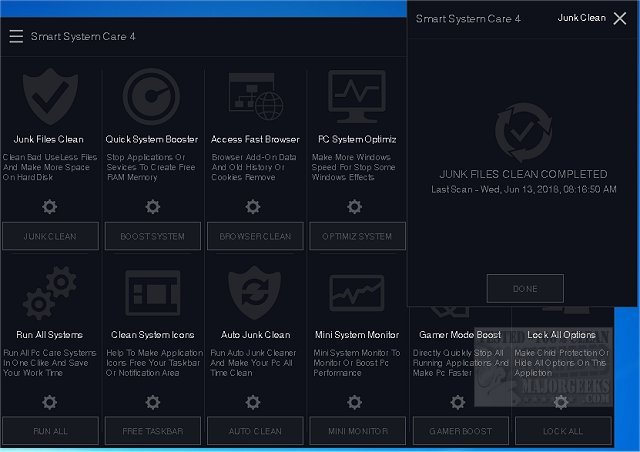The image size is (640, 452).
Task: Open settings gear under Clean System Icons
Action: coord(153,402)
